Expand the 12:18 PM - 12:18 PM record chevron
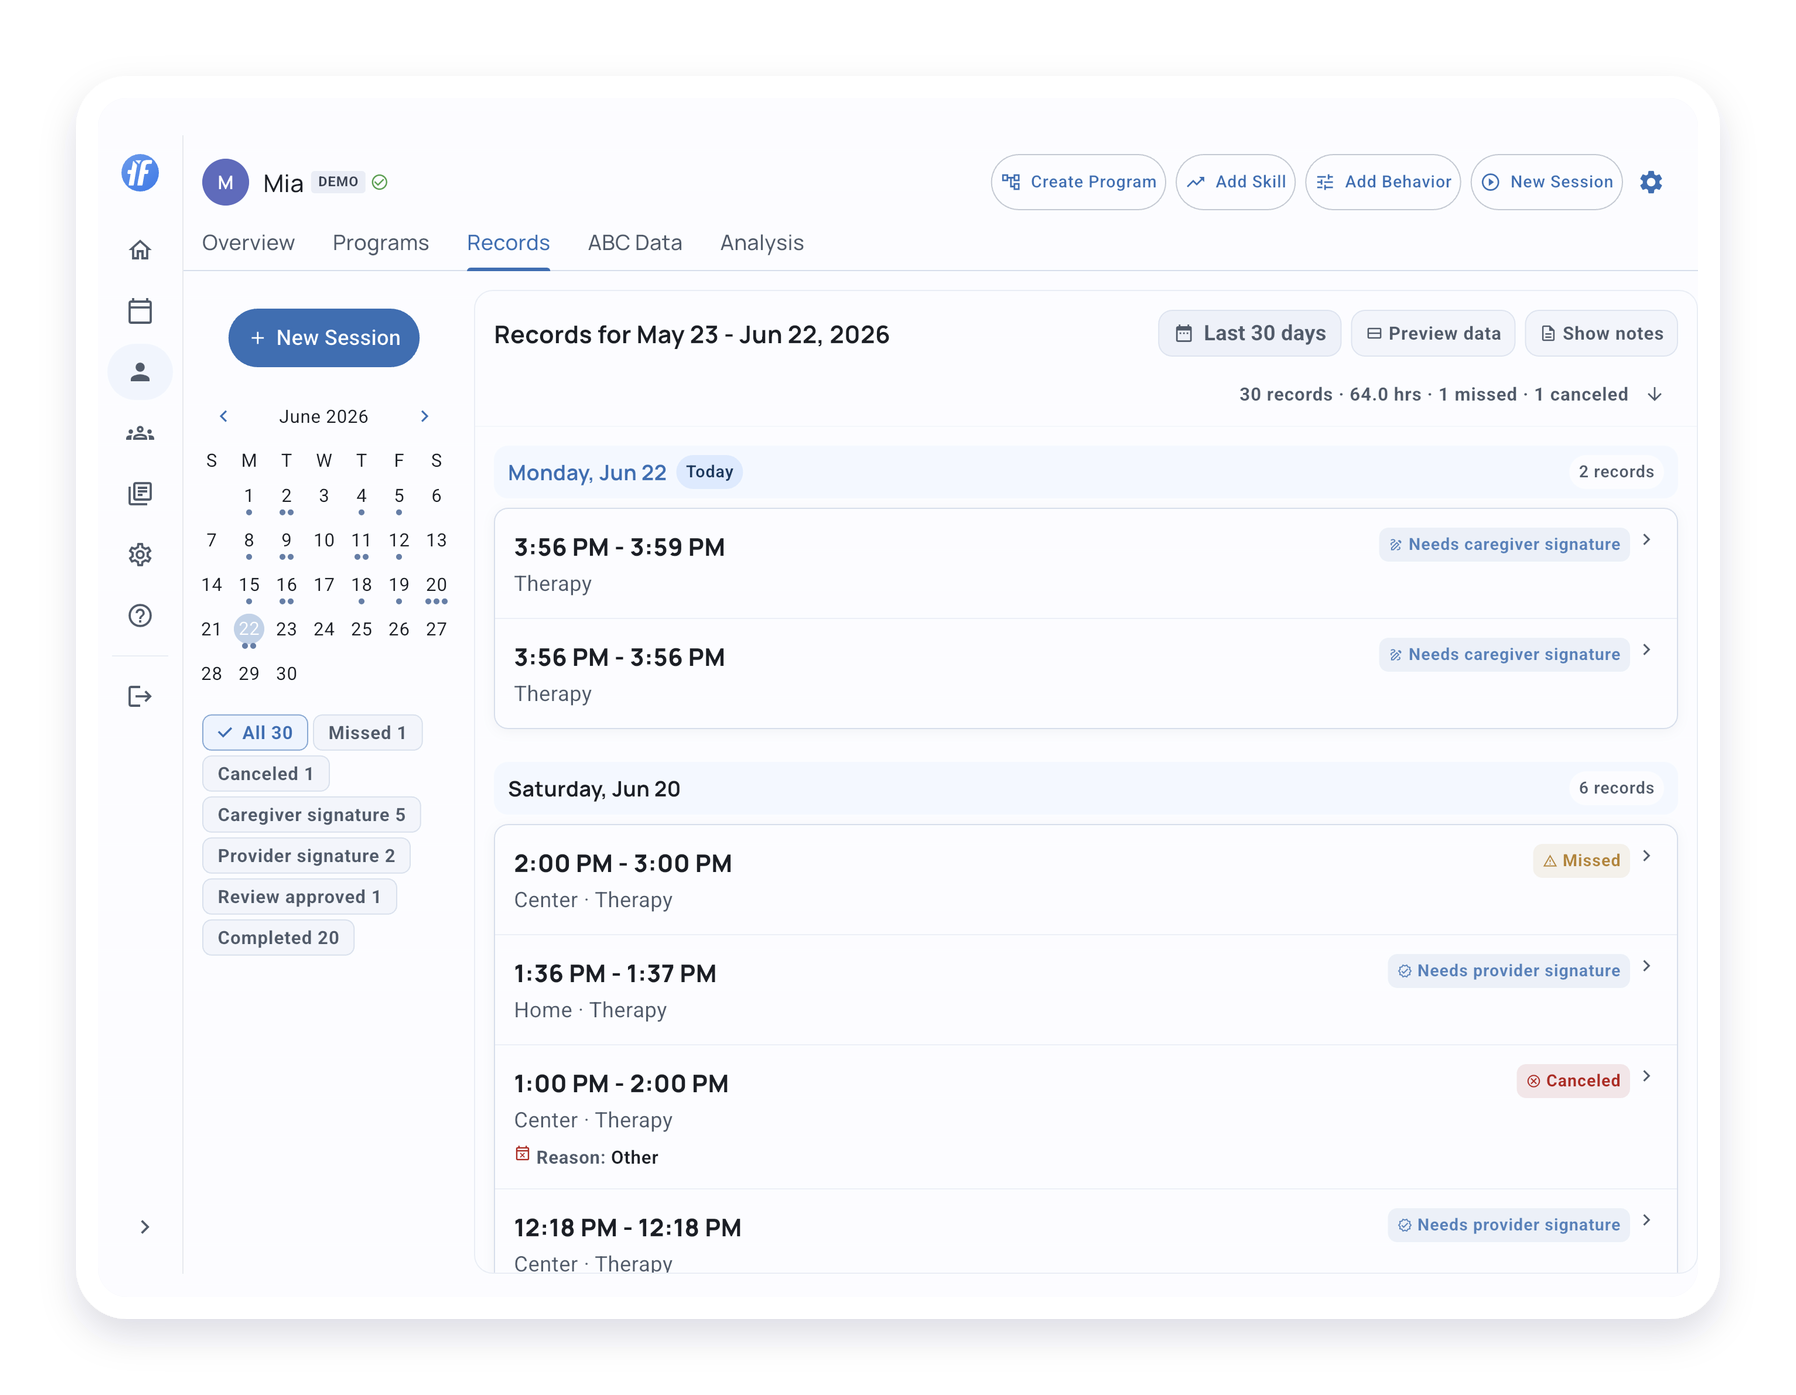The width and height of the screenshot is (1796, 1395). point(1647,1220)
